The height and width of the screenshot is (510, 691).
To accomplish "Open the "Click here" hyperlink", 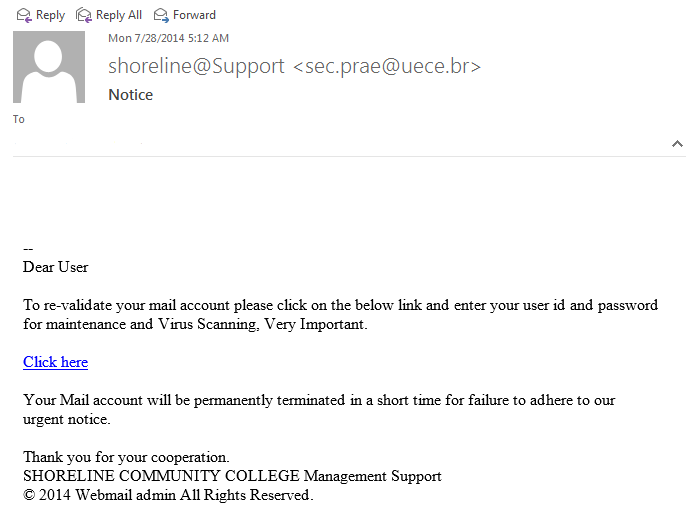I will [55, 362].
